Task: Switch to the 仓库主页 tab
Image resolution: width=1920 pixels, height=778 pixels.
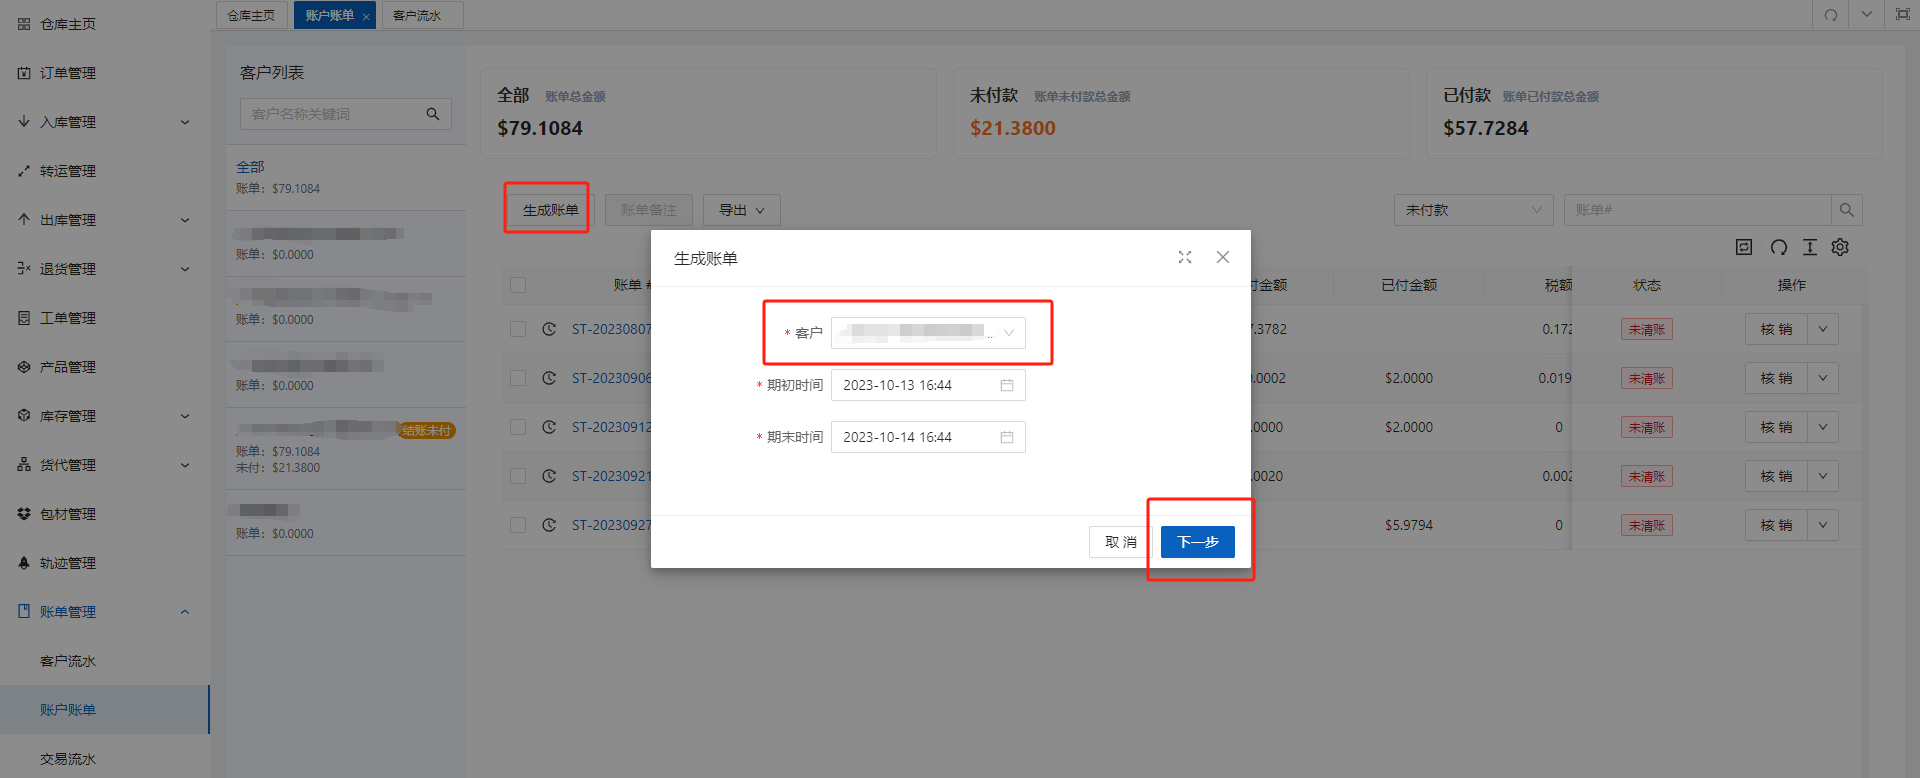Action: point(251,15)
